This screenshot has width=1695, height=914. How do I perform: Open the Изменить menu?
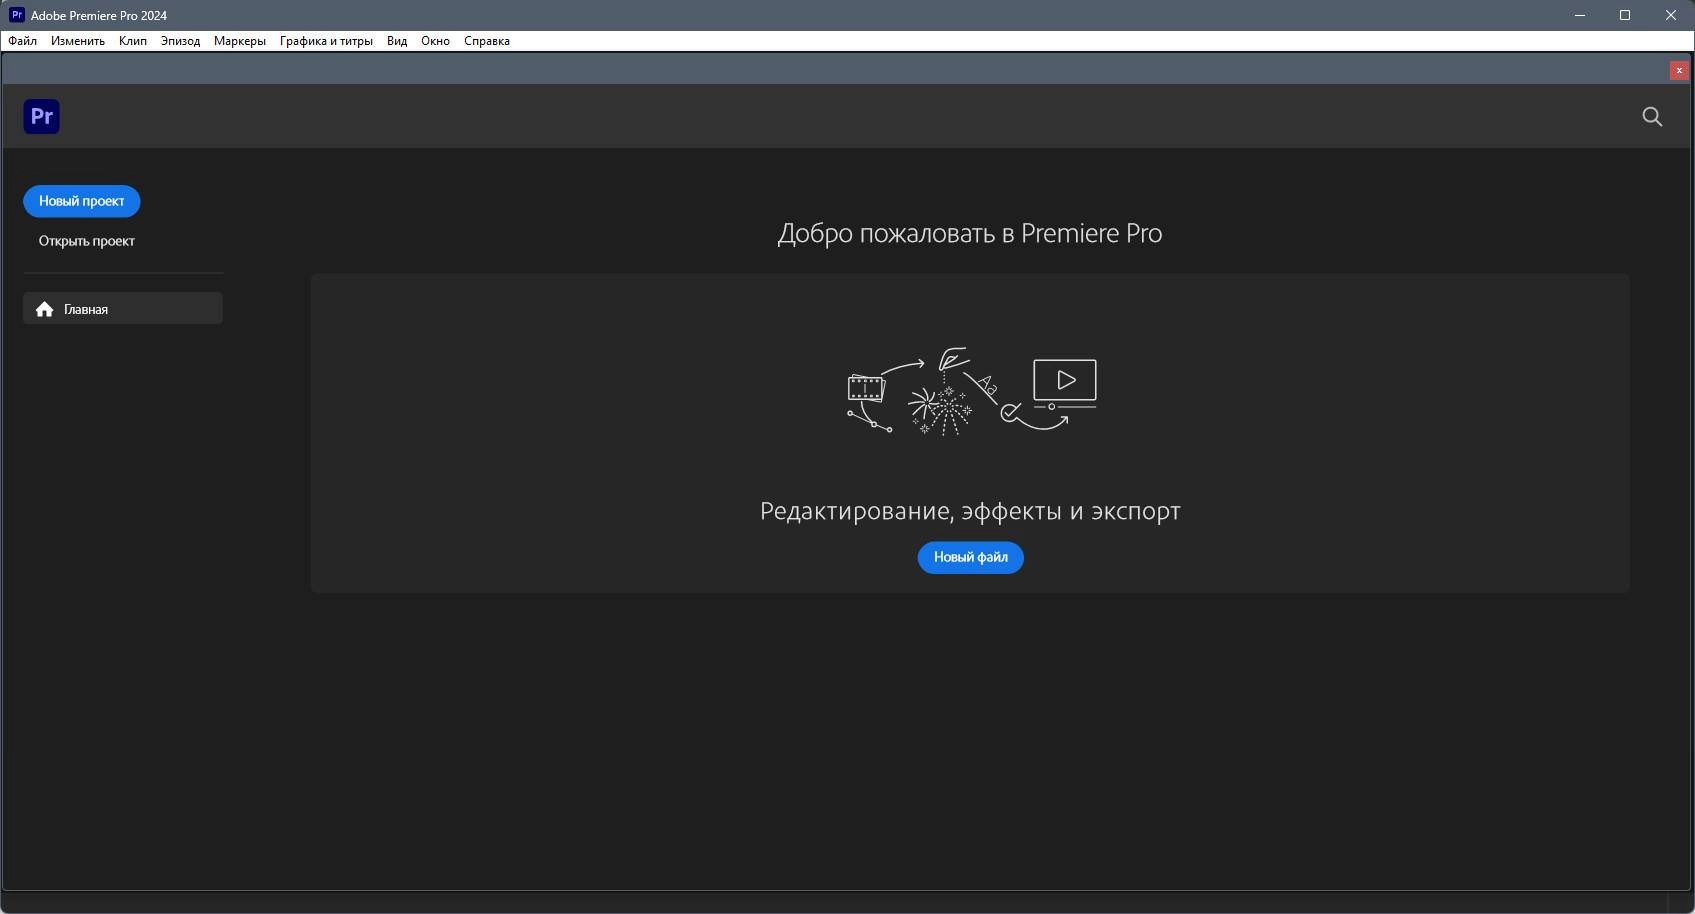point(78,41)
